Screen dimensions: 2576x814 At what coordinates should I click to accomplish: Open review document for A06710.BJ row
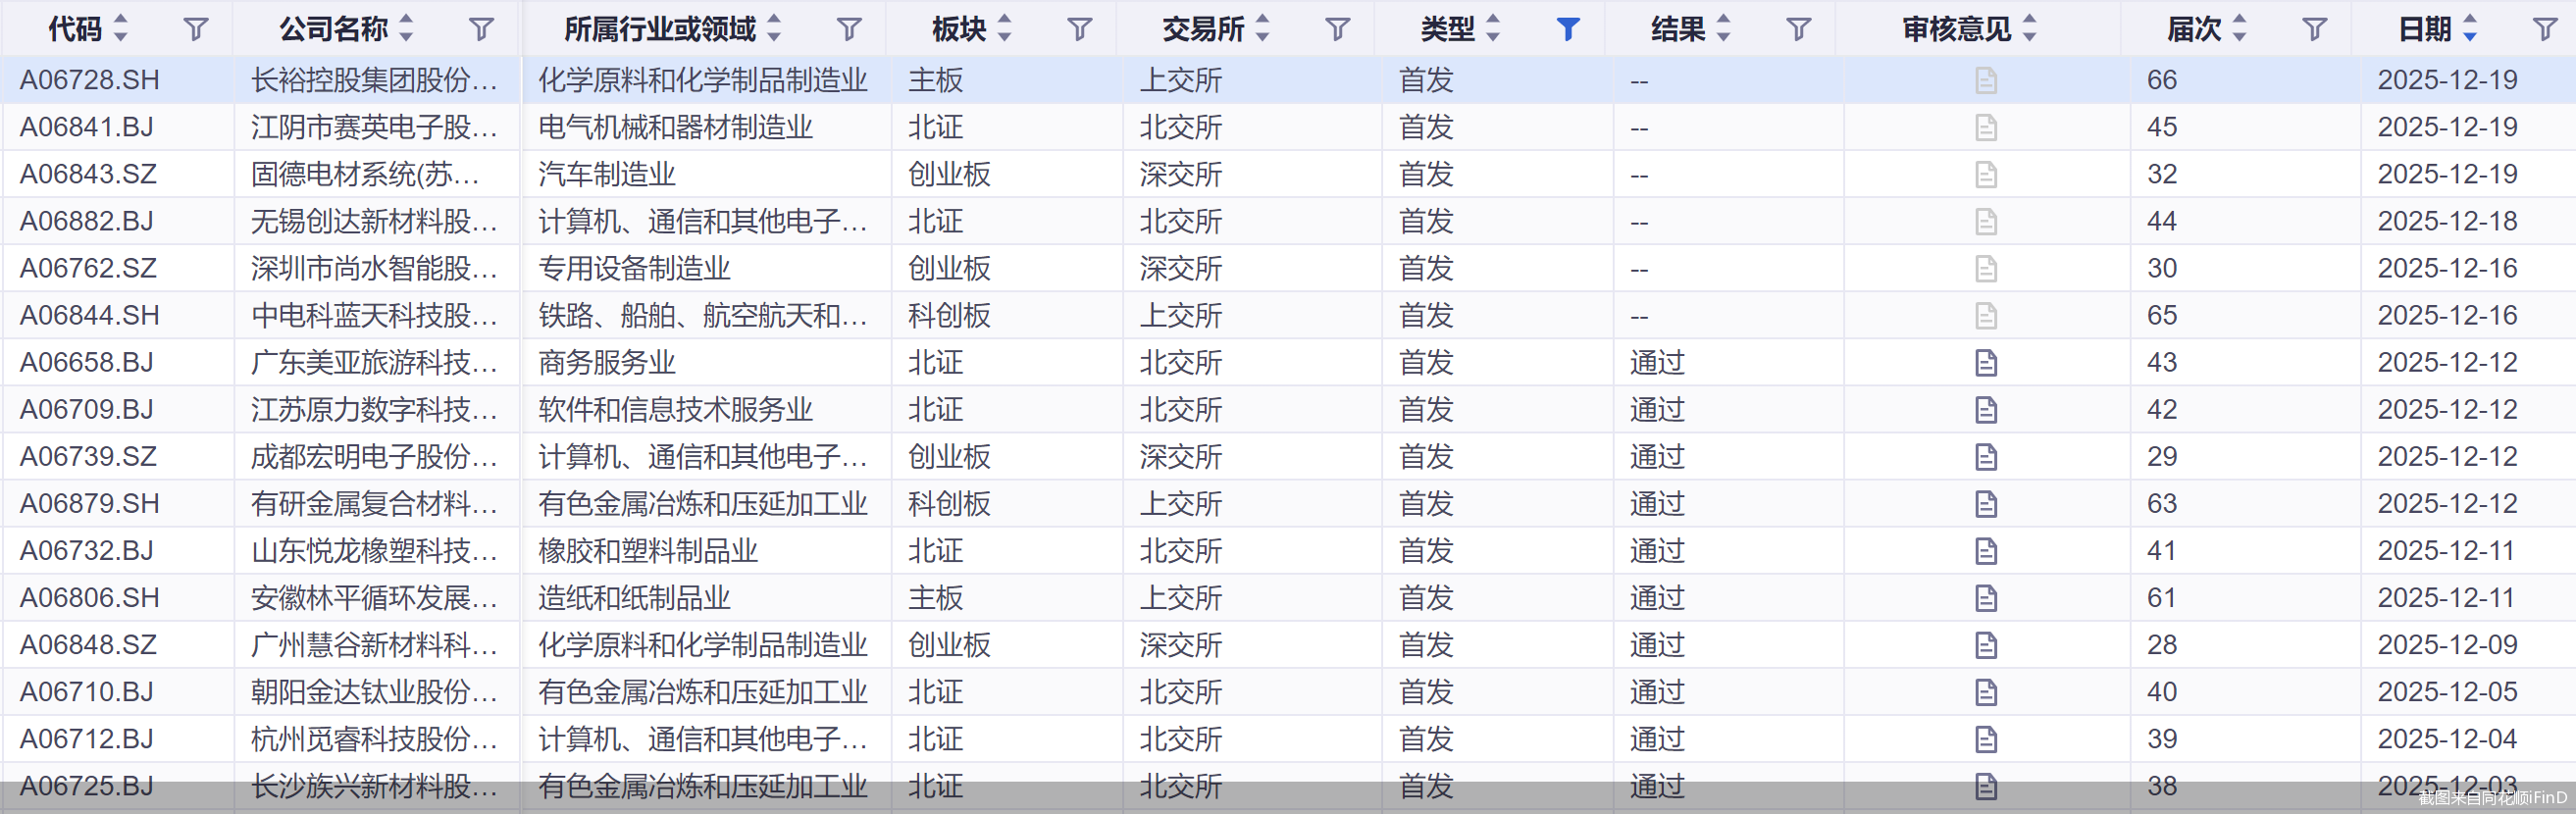1986,692
